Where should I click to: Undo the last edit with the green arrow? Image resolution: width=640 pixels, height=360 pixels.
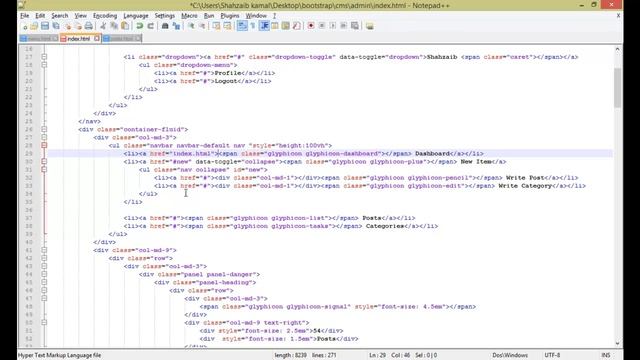click(140, 26)
